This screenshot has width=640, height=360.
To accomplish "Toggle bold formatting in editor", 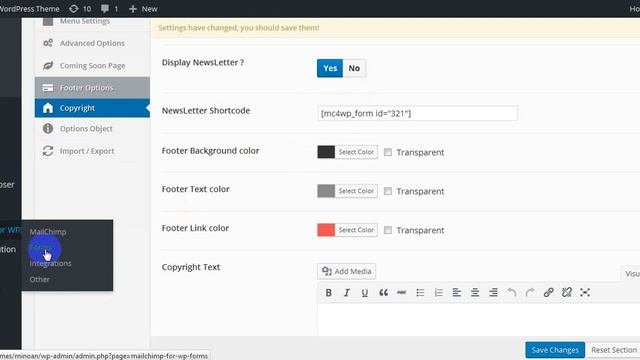I will coord(328,293).
